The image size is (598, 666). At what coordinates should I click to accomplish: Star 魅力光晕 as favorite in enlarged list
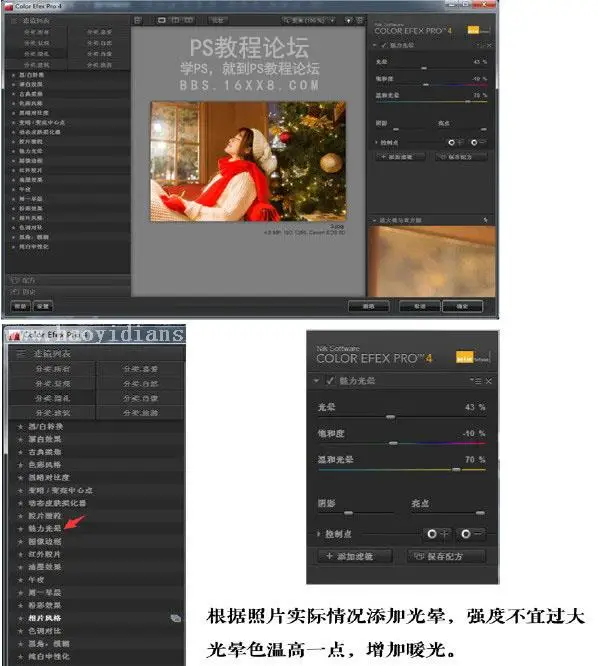click(20, 529)
